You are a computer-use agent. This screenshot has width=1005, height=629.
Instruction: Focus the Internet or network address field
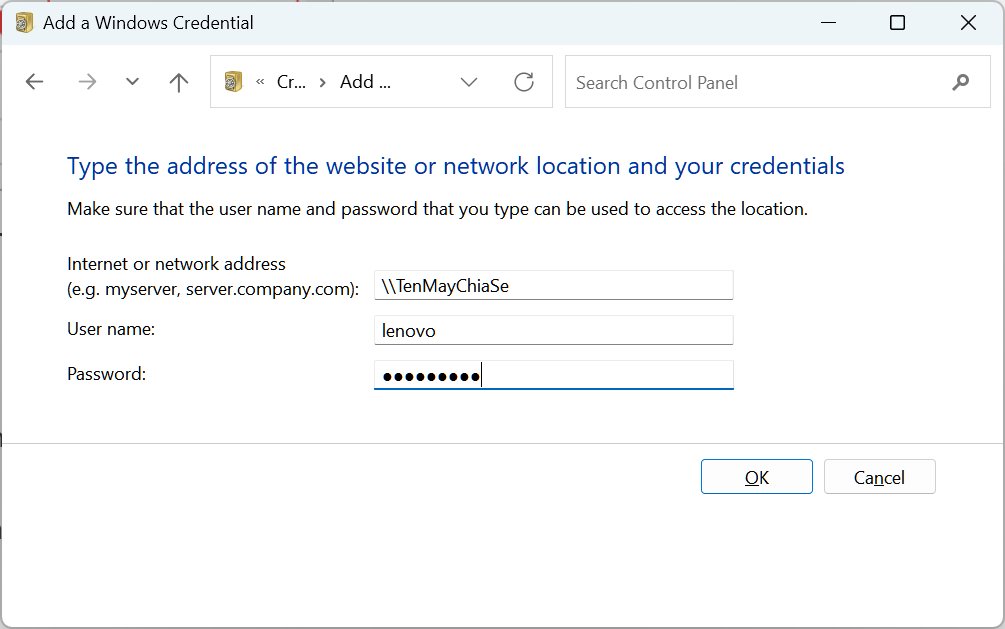[x=553, y=286]
